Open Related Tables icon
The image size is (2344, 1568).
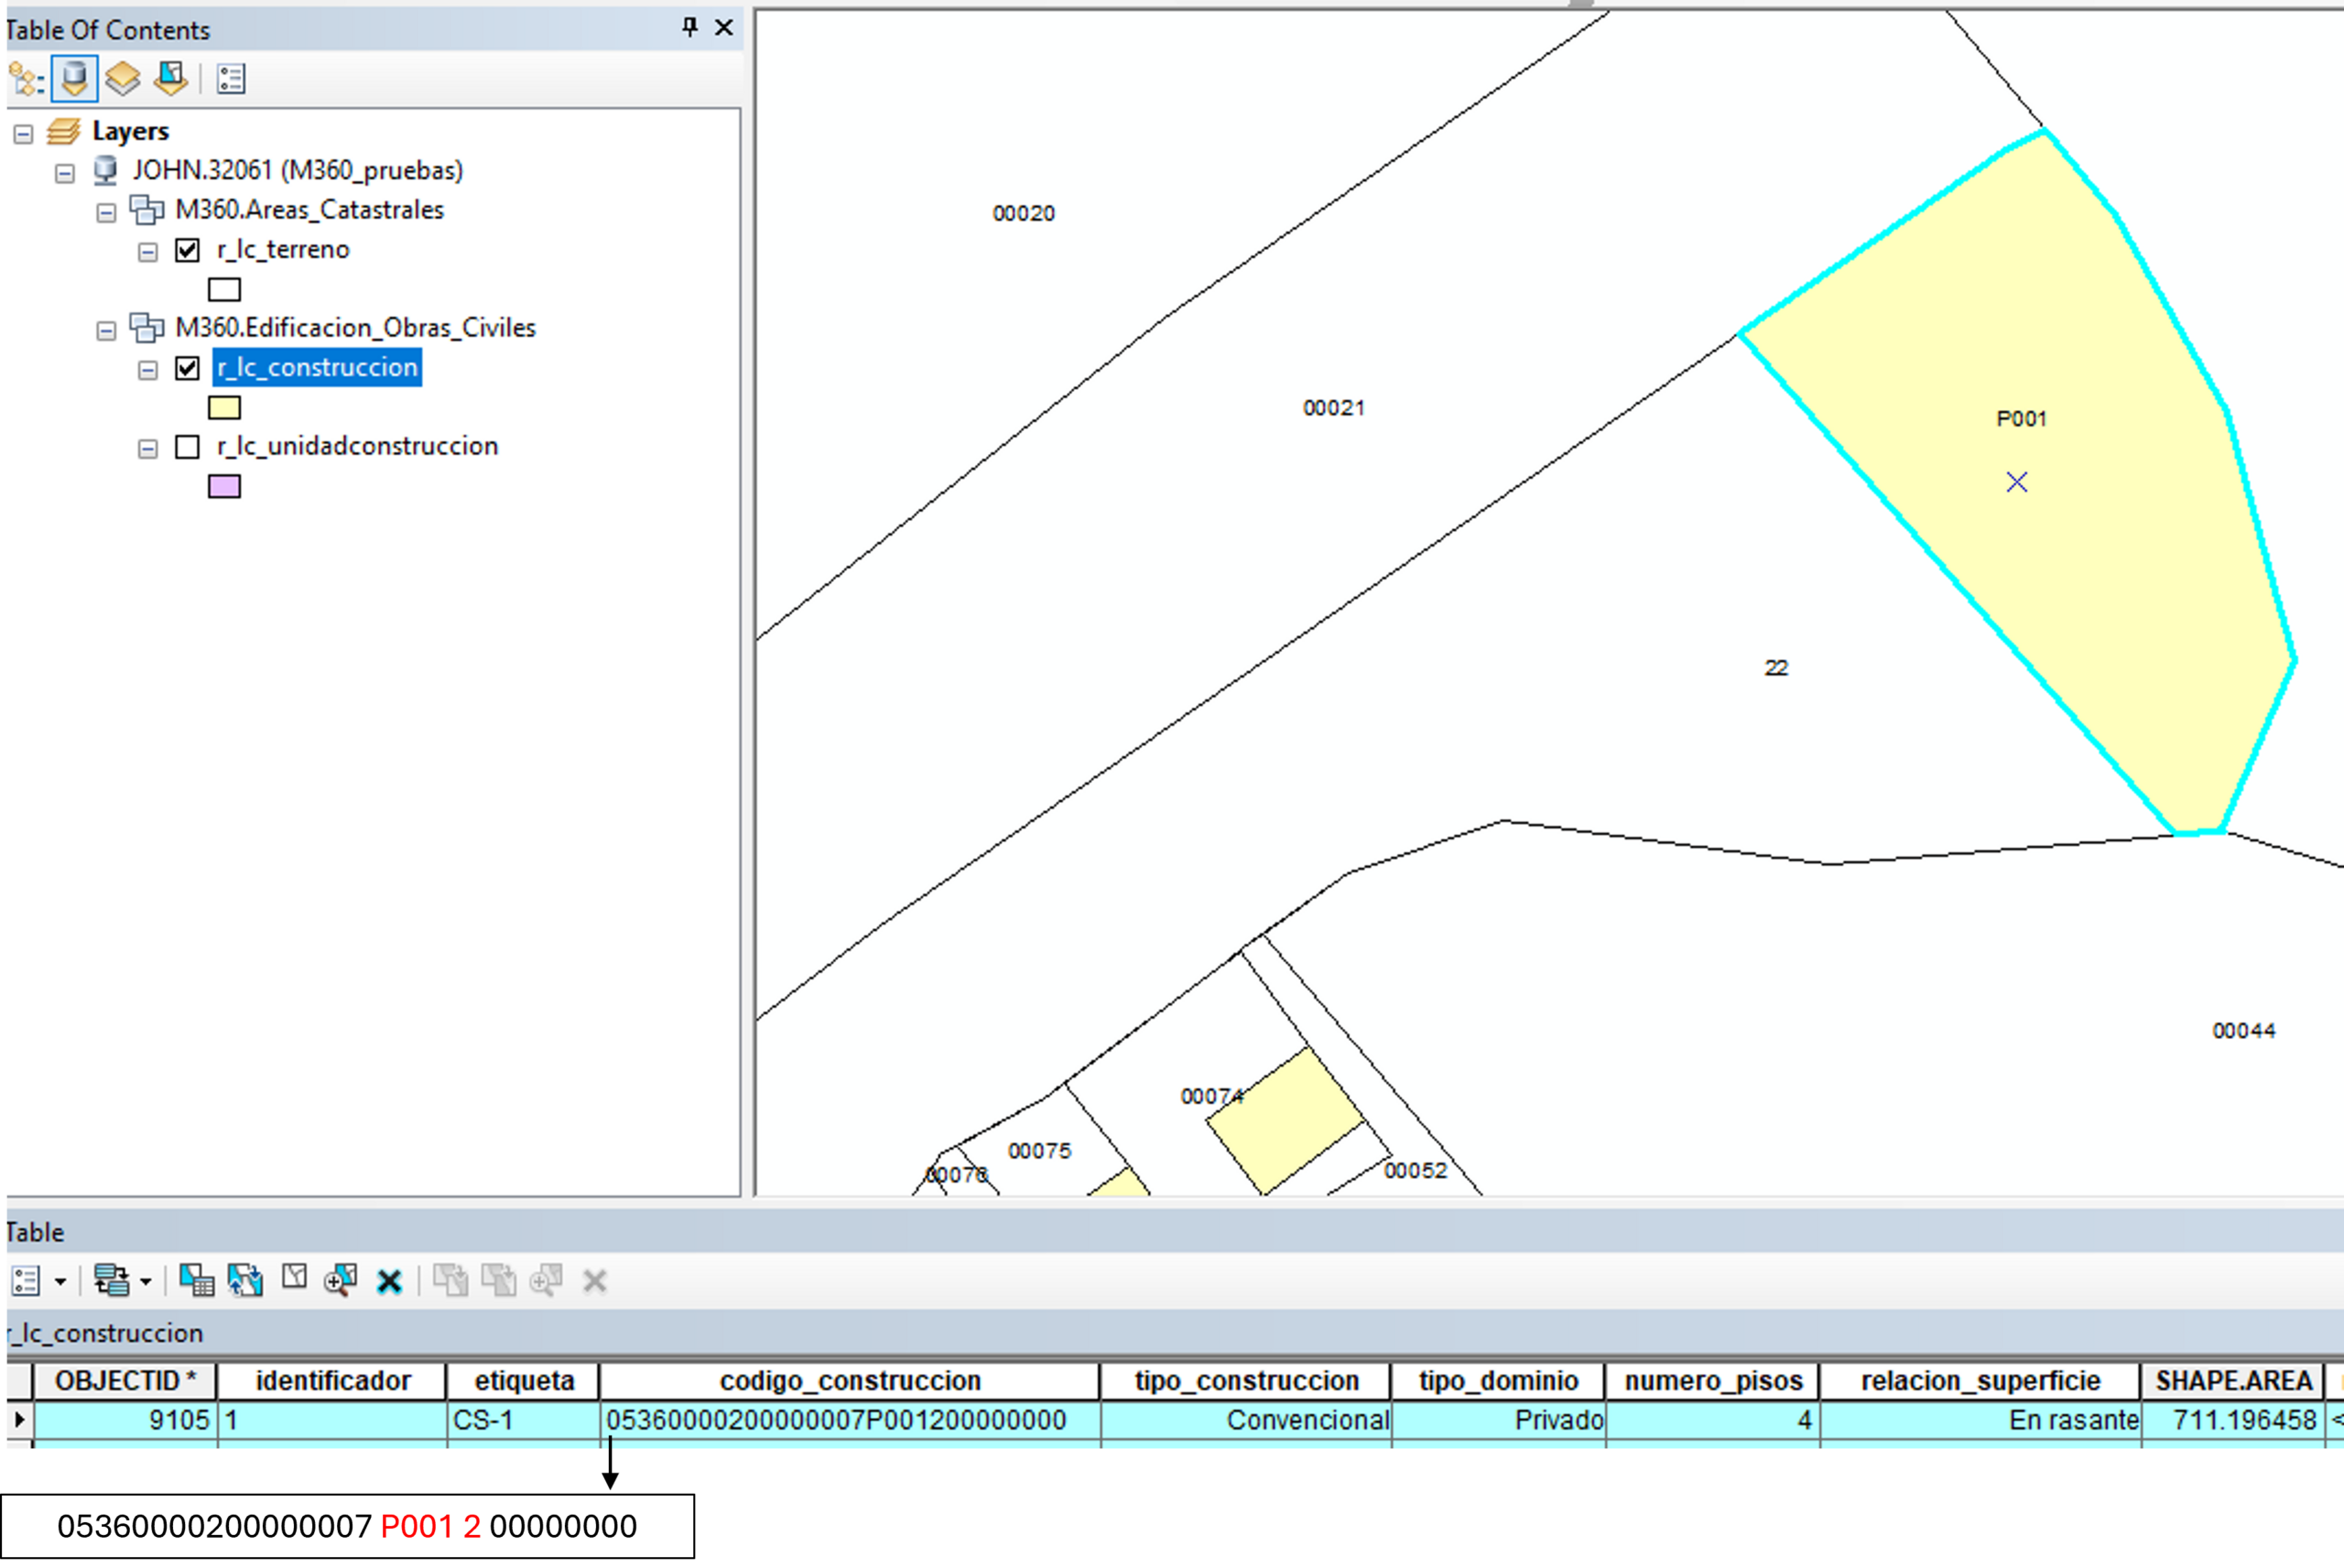point(111,1280)
